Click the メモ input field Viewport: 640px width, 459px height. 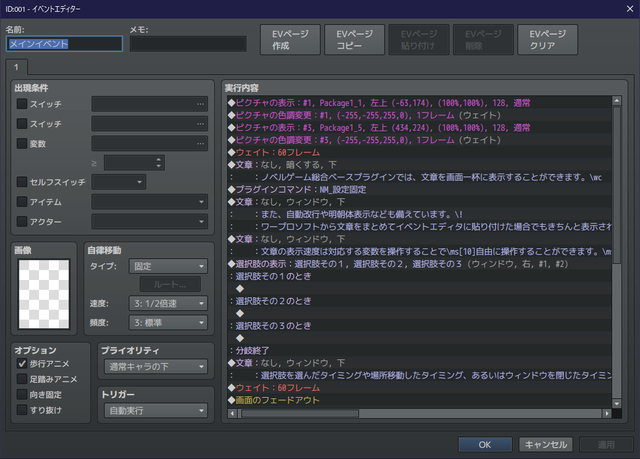click(x=188, y=44)
